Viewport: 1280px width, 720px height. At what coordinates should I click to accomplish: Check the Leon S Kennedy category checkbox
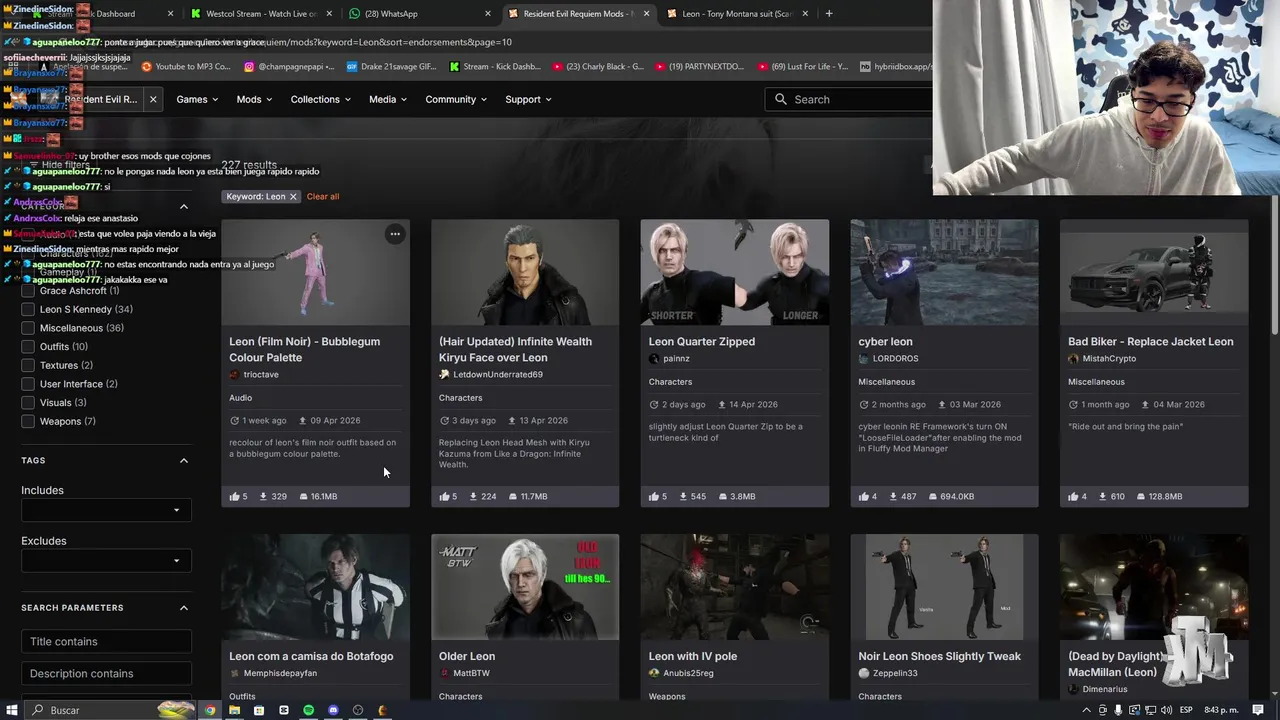28,309
